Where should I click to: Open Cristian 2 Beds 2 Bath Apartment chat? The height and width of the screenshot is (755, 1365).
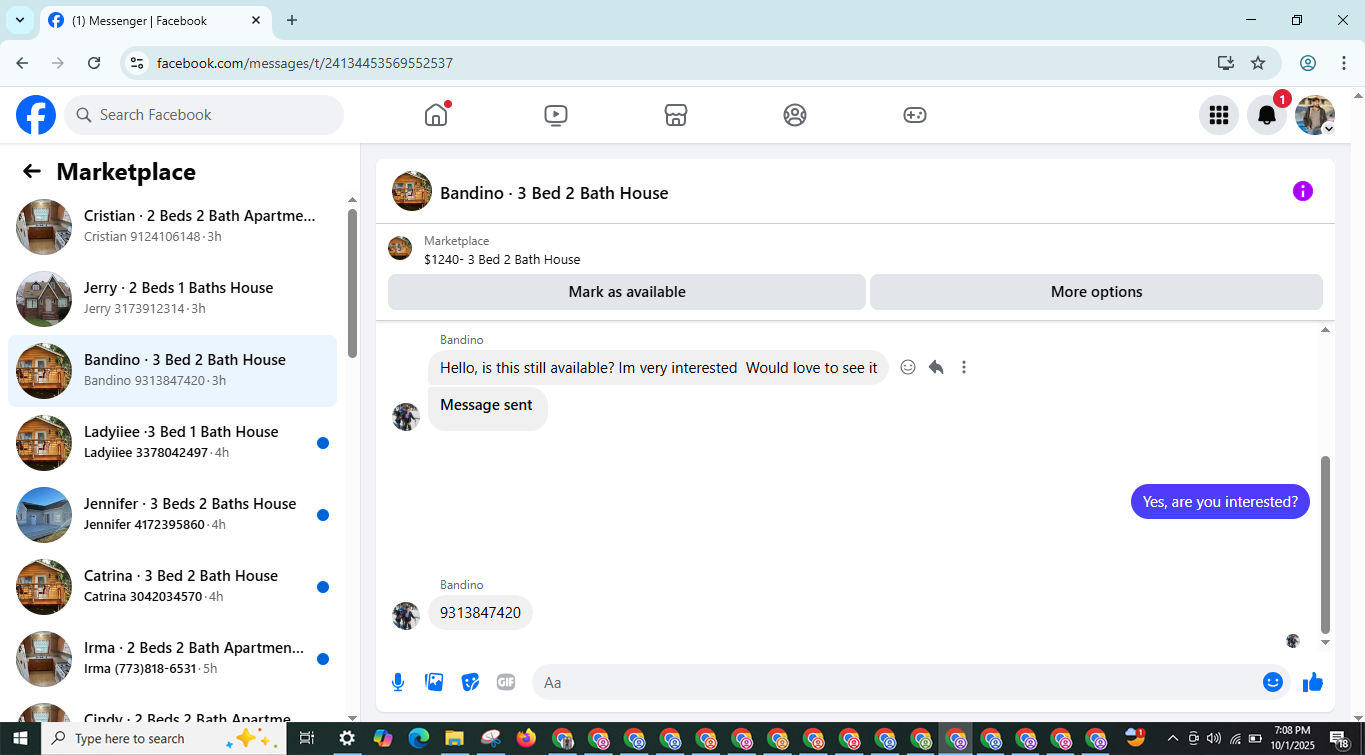172,227
